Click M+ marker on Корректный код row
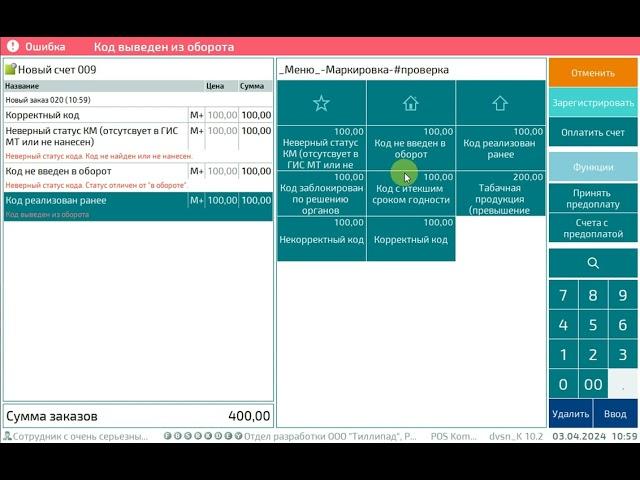The height and width of the screenshot is (480, 640). pos(196,115)
